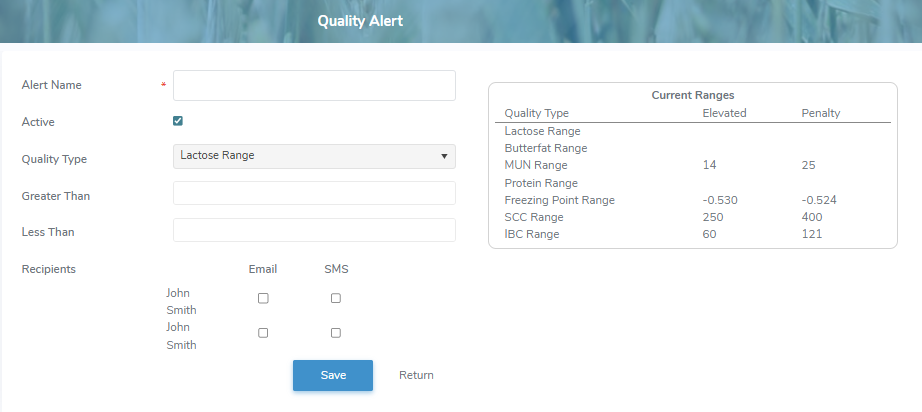
Task: Enable SMS for the first John Smith
Action: click(x=336, y=298)
